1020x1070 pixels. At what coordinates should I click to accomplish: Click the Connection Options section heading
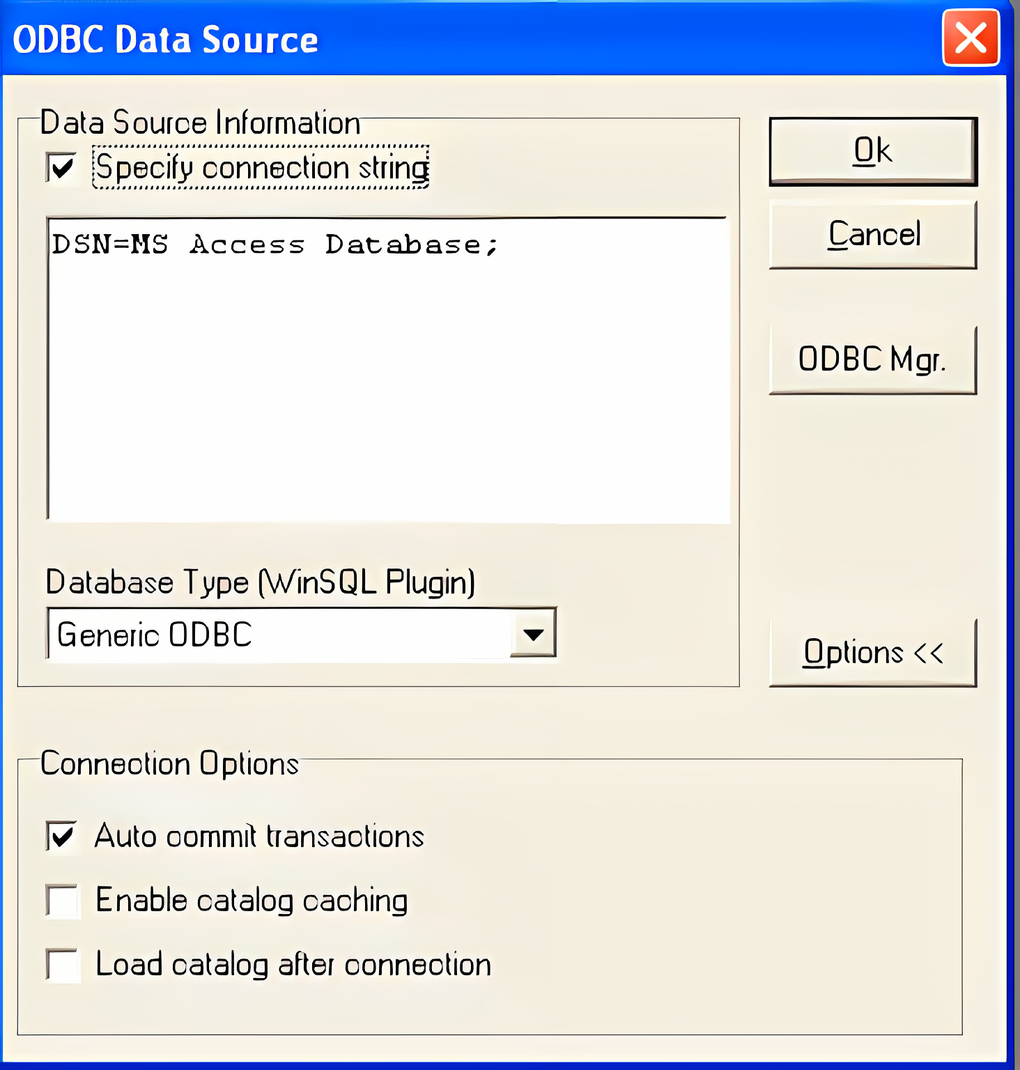[x=164, y=763]
